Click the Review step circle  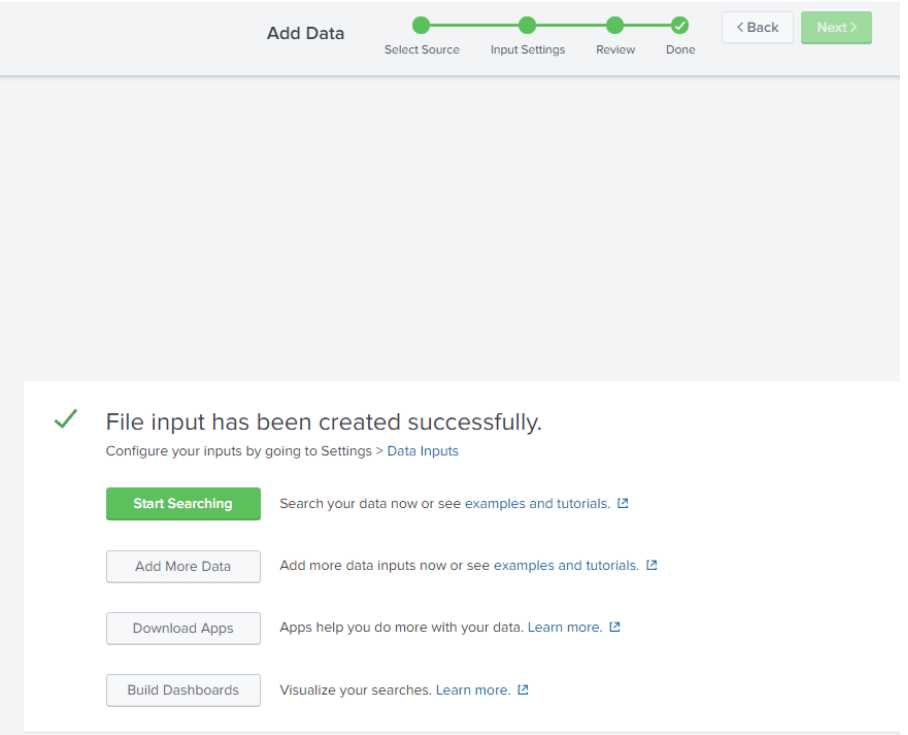click(615, 25)
